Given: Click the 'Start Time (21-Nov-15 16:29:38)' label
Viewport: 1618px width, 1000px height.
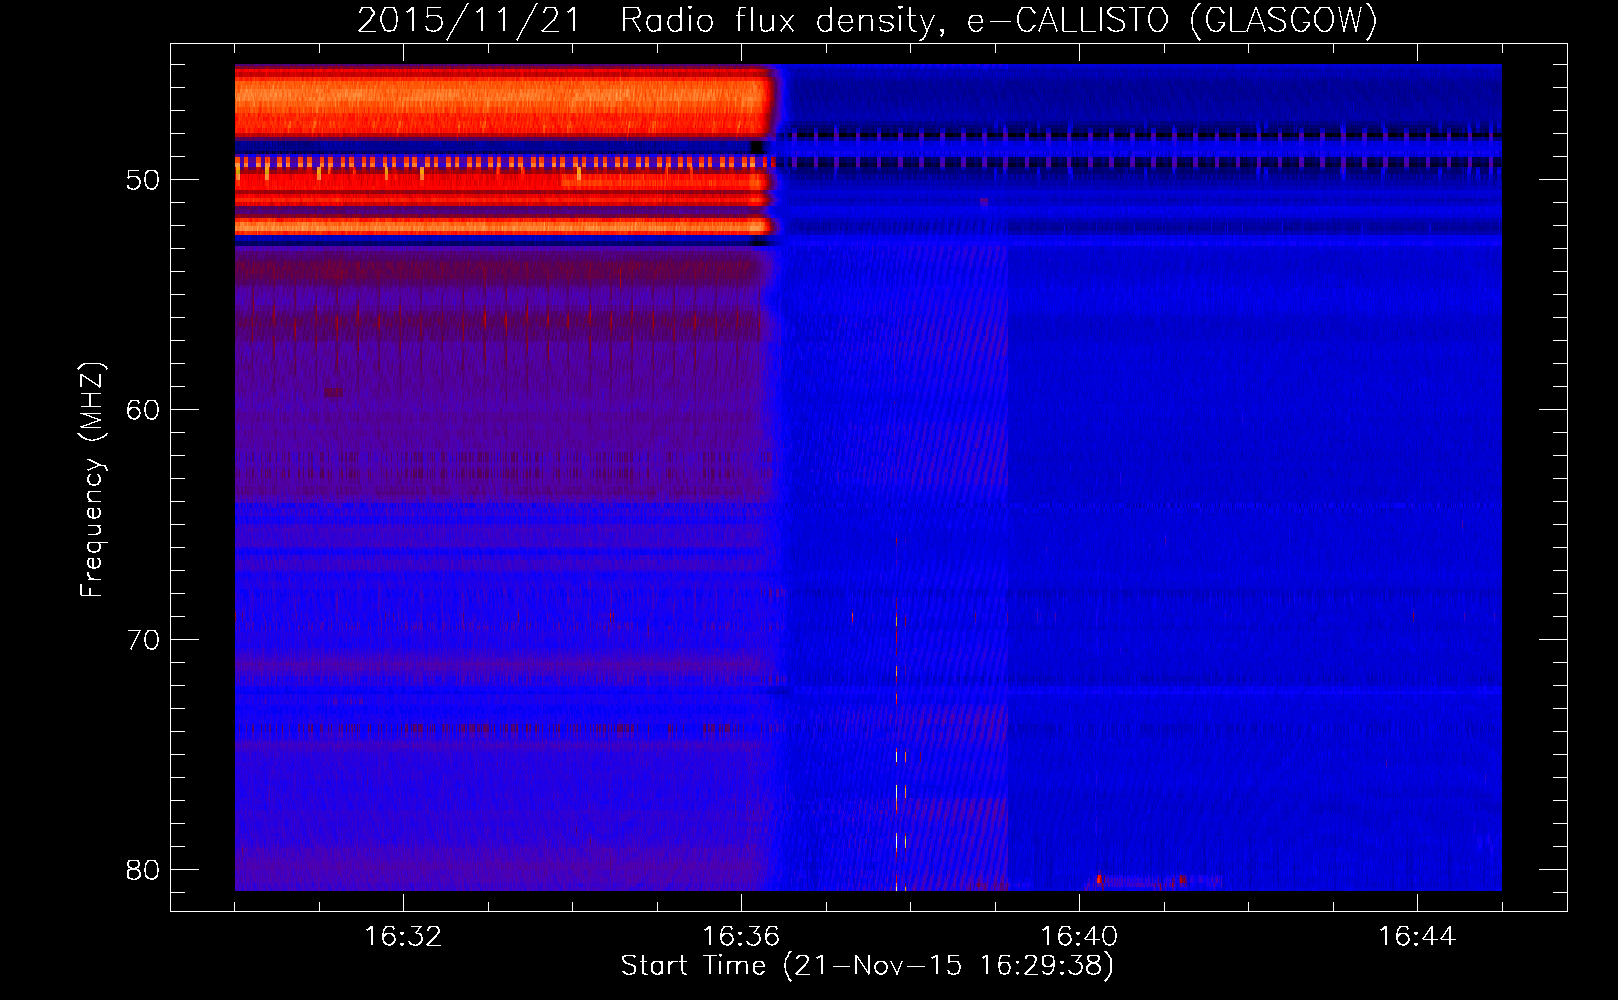Looking at the screenshot, I should tap(867, 966).
